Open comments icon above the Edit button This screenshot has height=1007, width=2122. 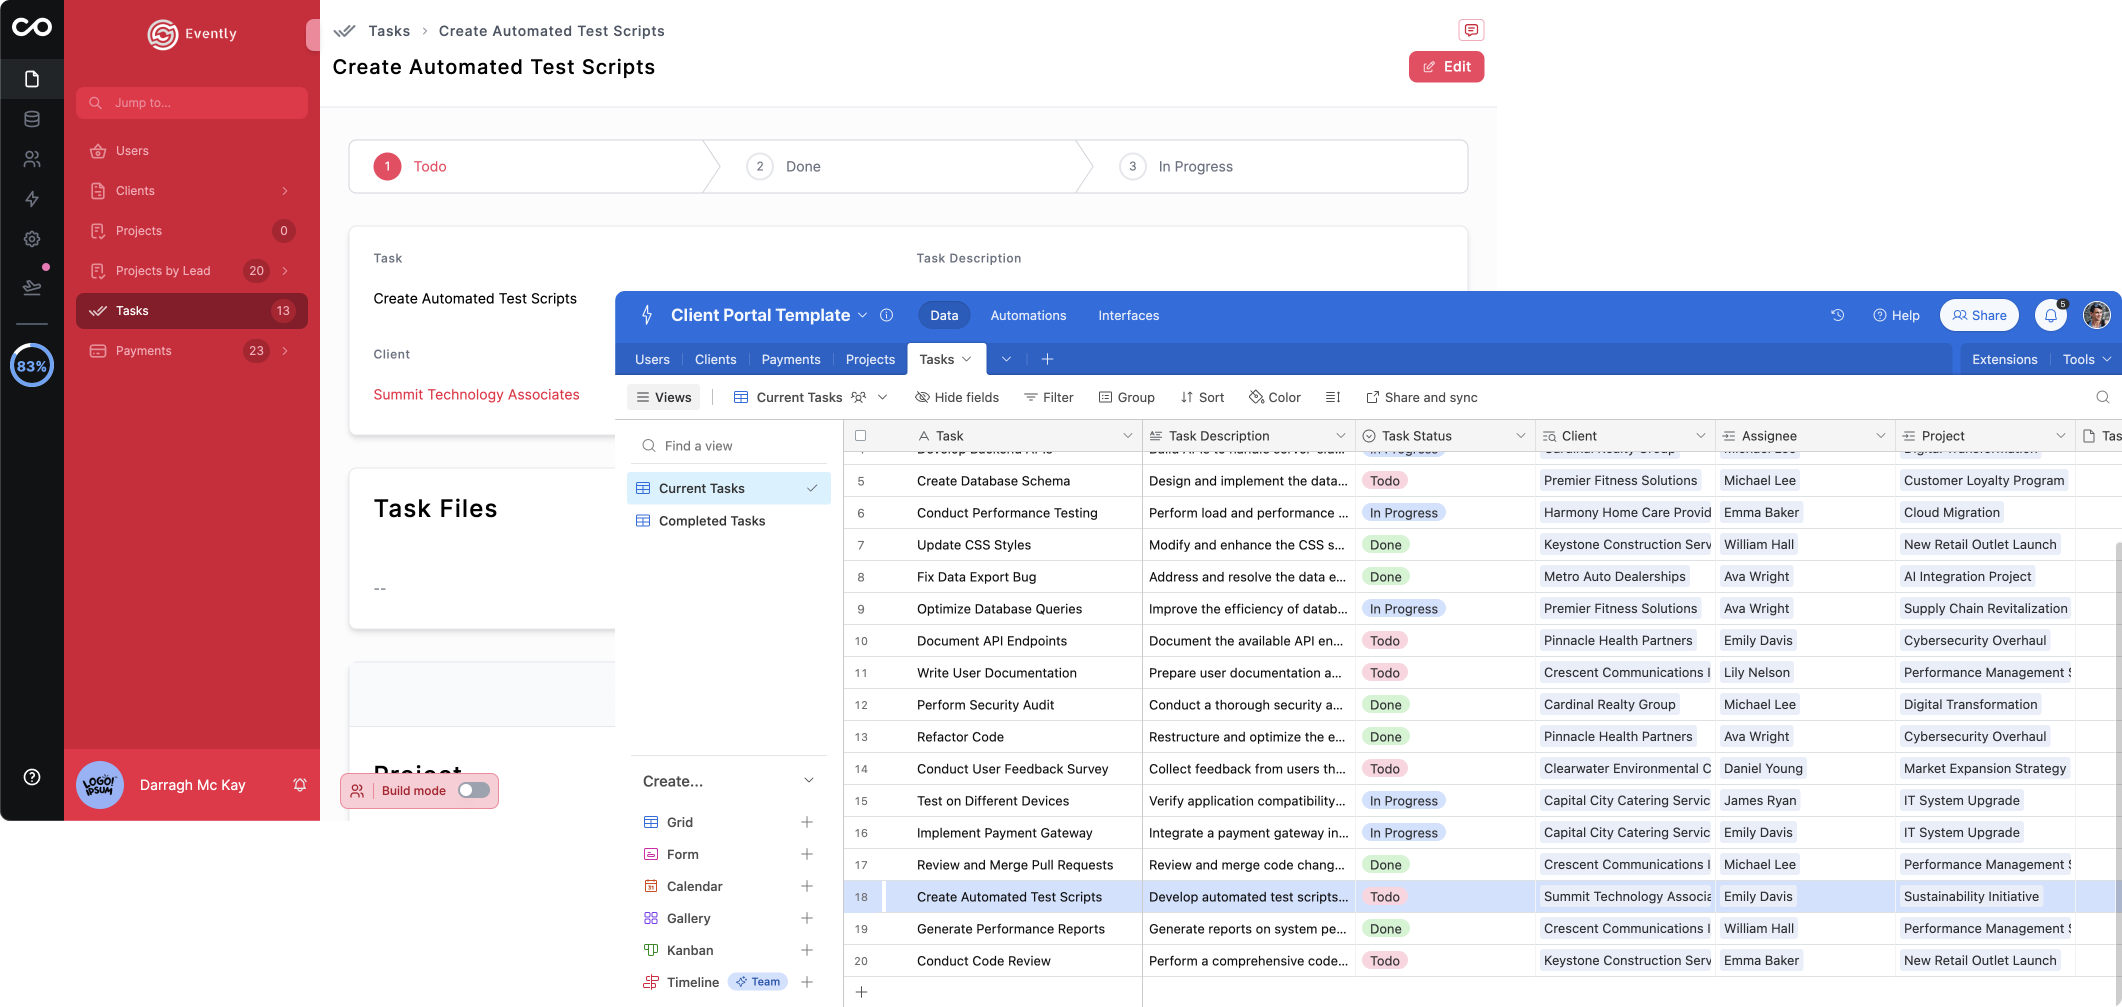[x=1470, y=30]
